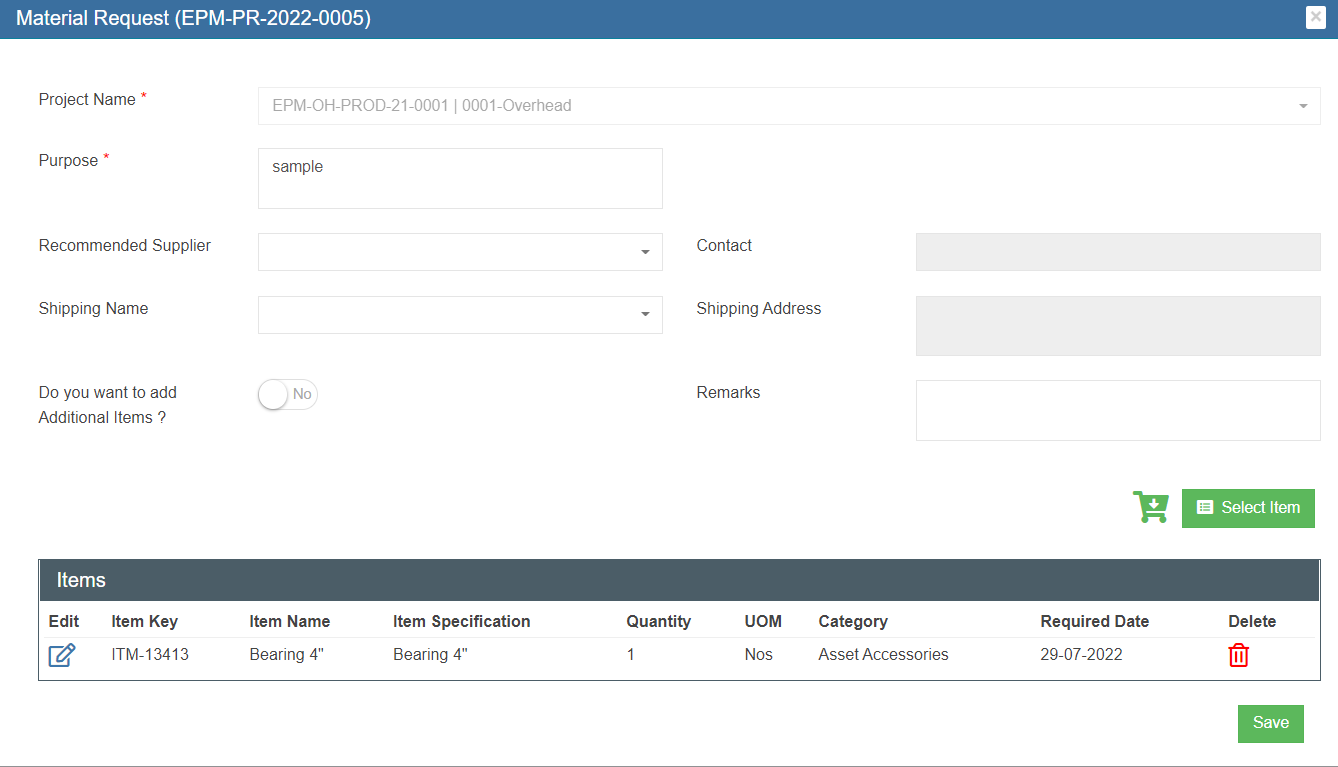This screenshot has height=767, width=1338.
Task: Toggle the Additional Items switch
Action: [288, 395]
